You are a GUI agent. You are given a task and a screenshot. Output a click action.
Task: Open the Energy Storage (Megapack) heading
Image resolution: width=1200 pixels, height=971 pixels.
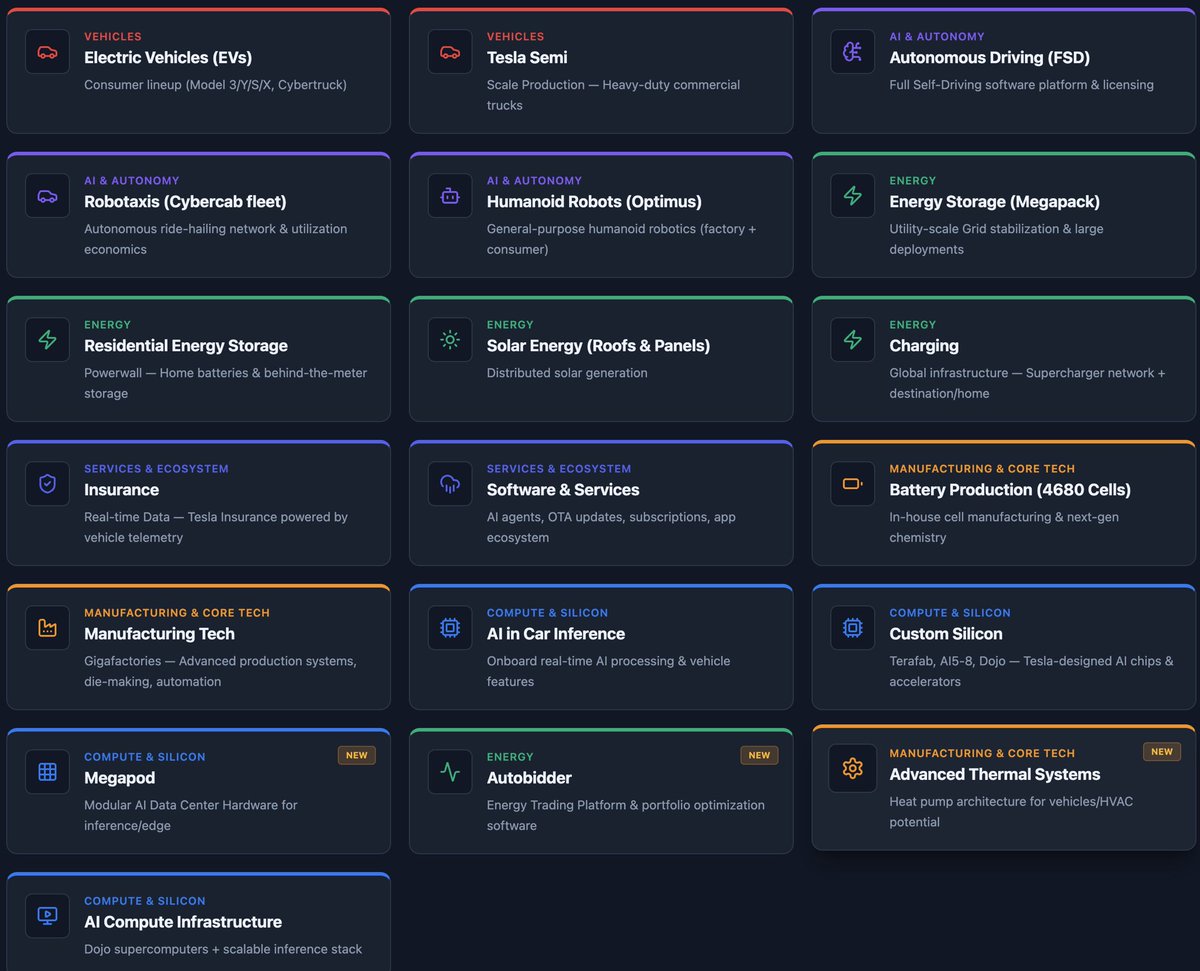pos(995,201)
